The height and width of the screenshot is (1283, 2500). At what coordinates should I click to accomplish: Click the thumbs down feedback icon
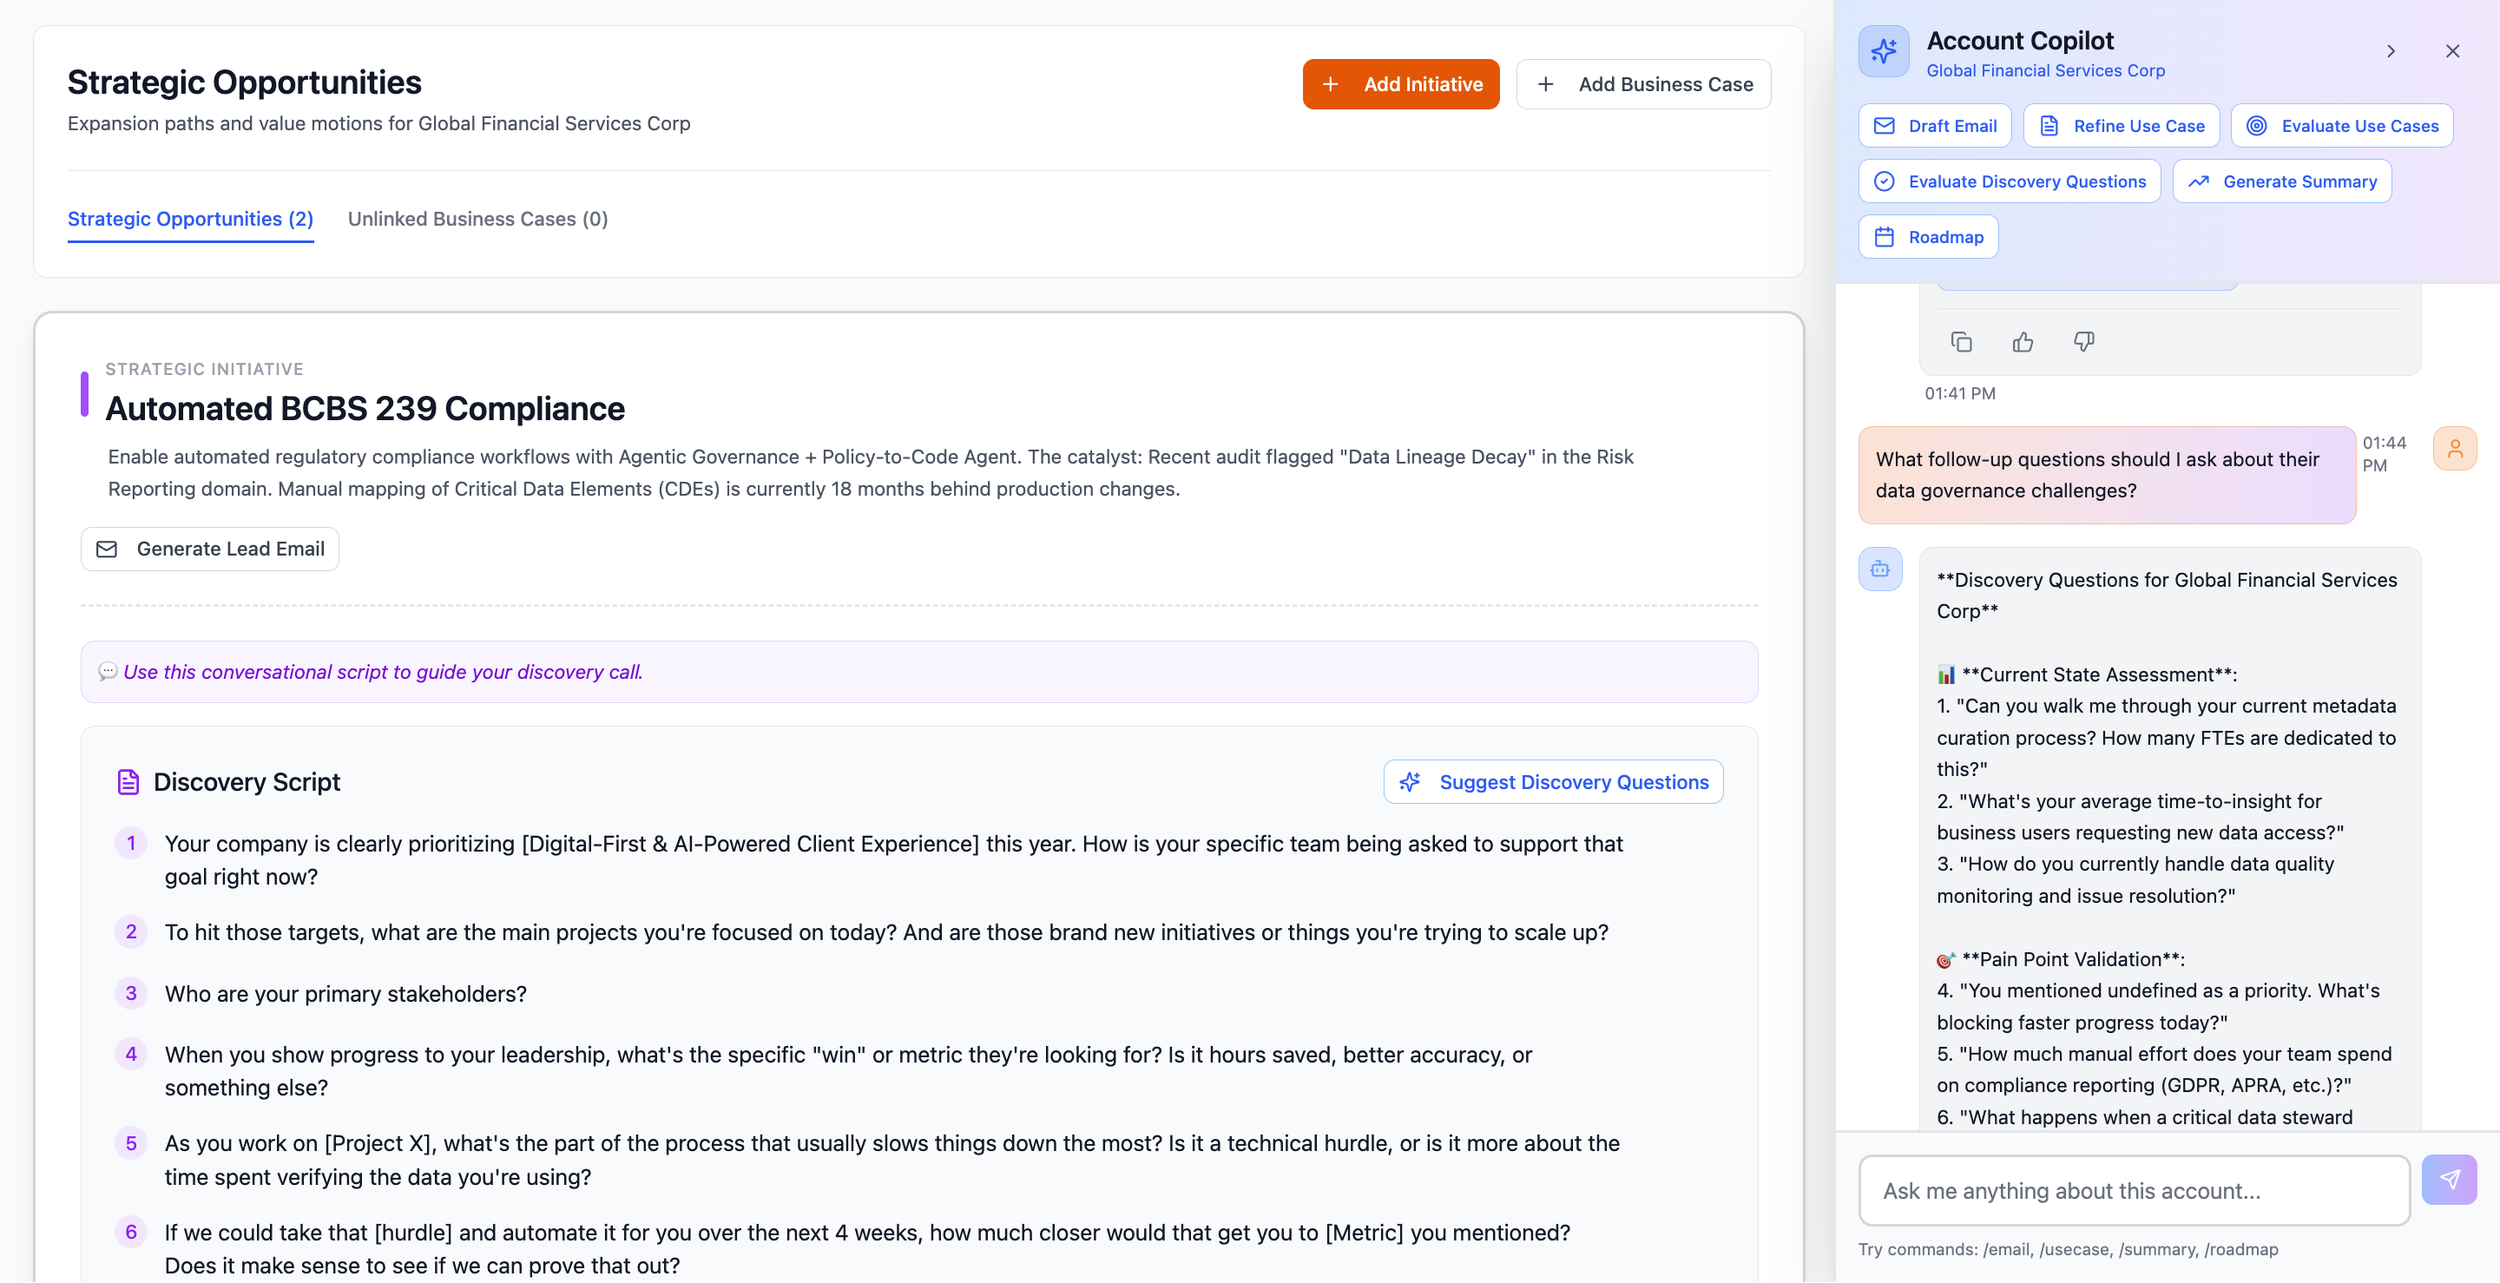[2084, 342]
